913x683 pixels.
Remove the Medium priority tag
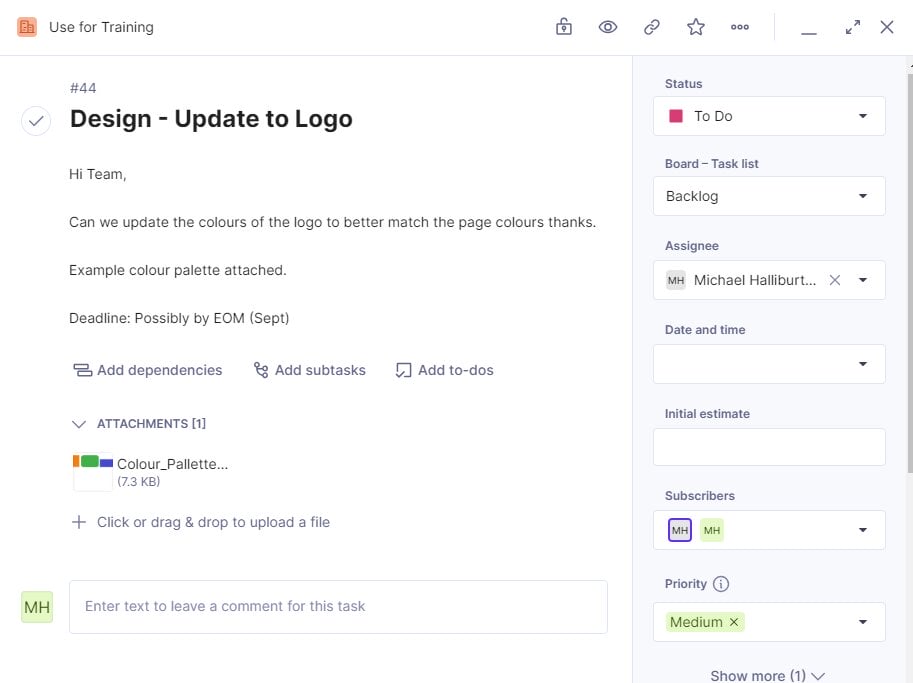734,622
